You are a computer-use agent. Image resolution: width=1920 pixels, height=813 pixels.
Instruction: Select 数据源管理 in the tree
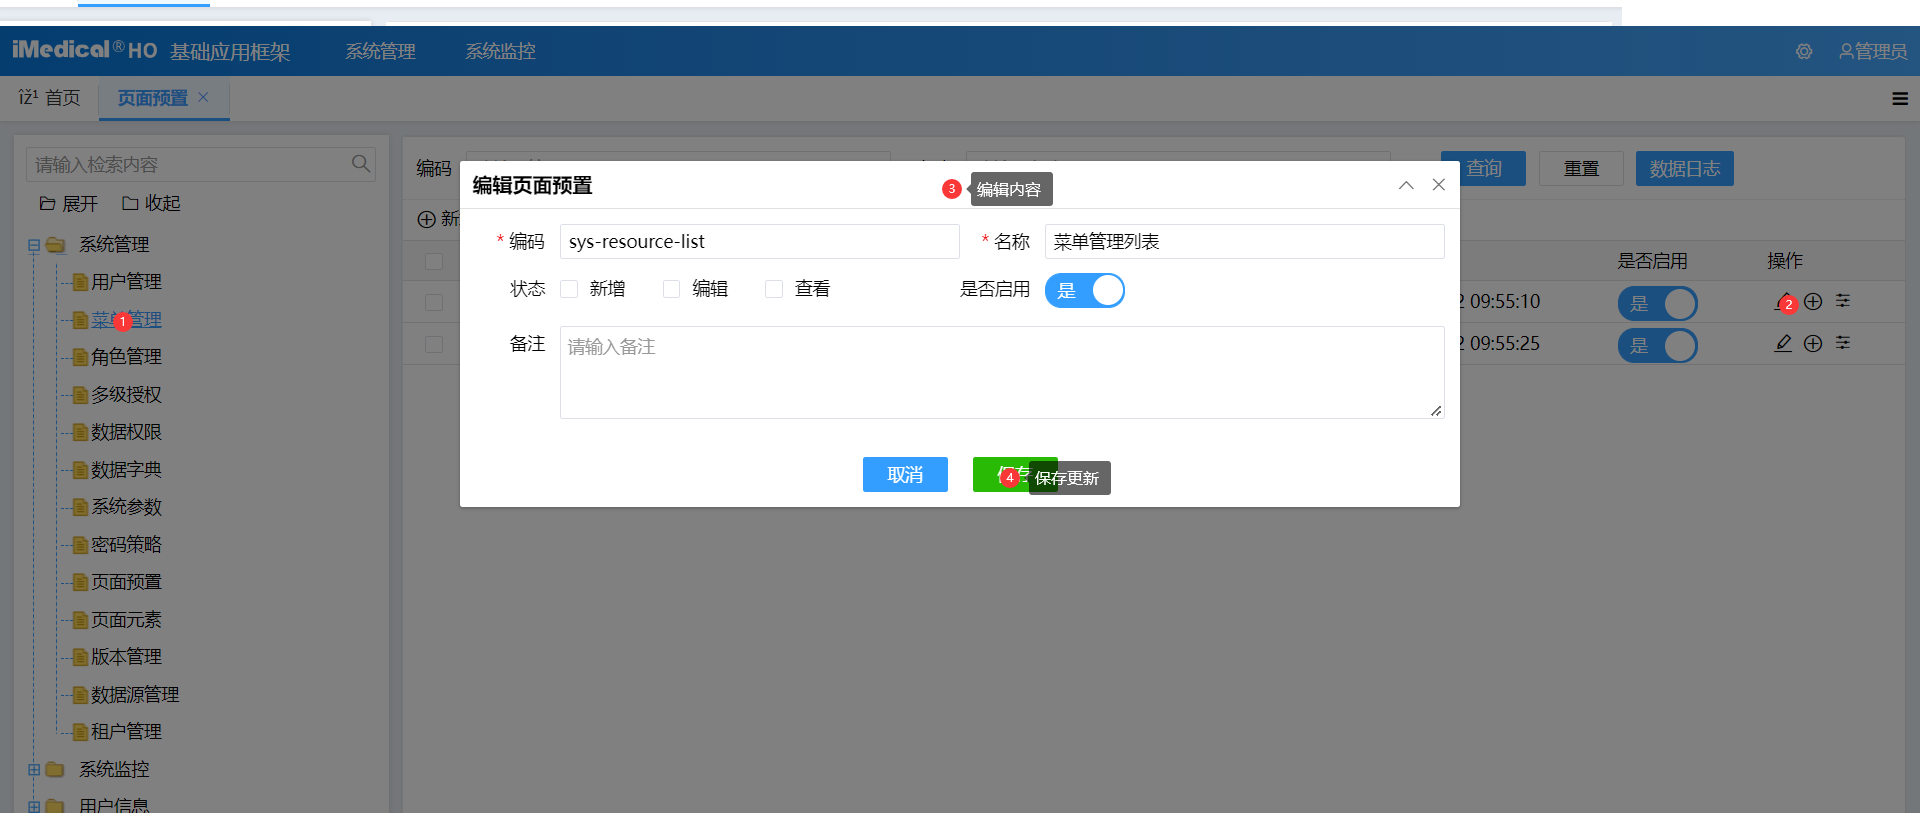tap(135, 694)
